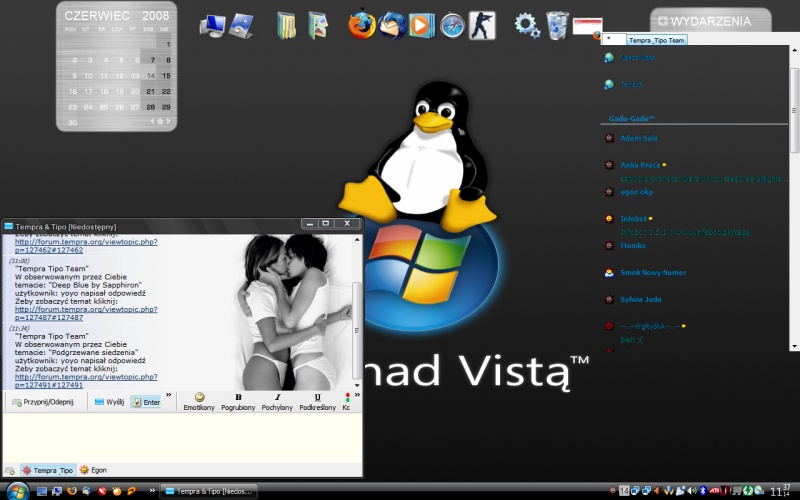Image resolution: width=800 pixels, height=500 pixels.
Task: Select contact Anka Praca
Action: click(640, 165)
